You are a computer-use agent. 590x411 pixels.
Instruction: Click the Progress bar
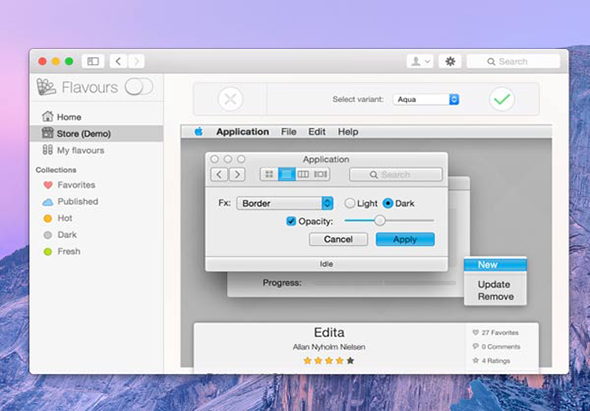[385, 283]
